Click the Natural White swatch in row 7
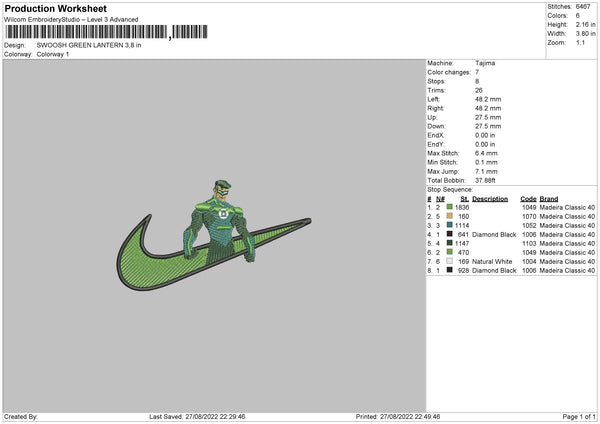This screenshot has width=600, height=424. tap(450, 261)
